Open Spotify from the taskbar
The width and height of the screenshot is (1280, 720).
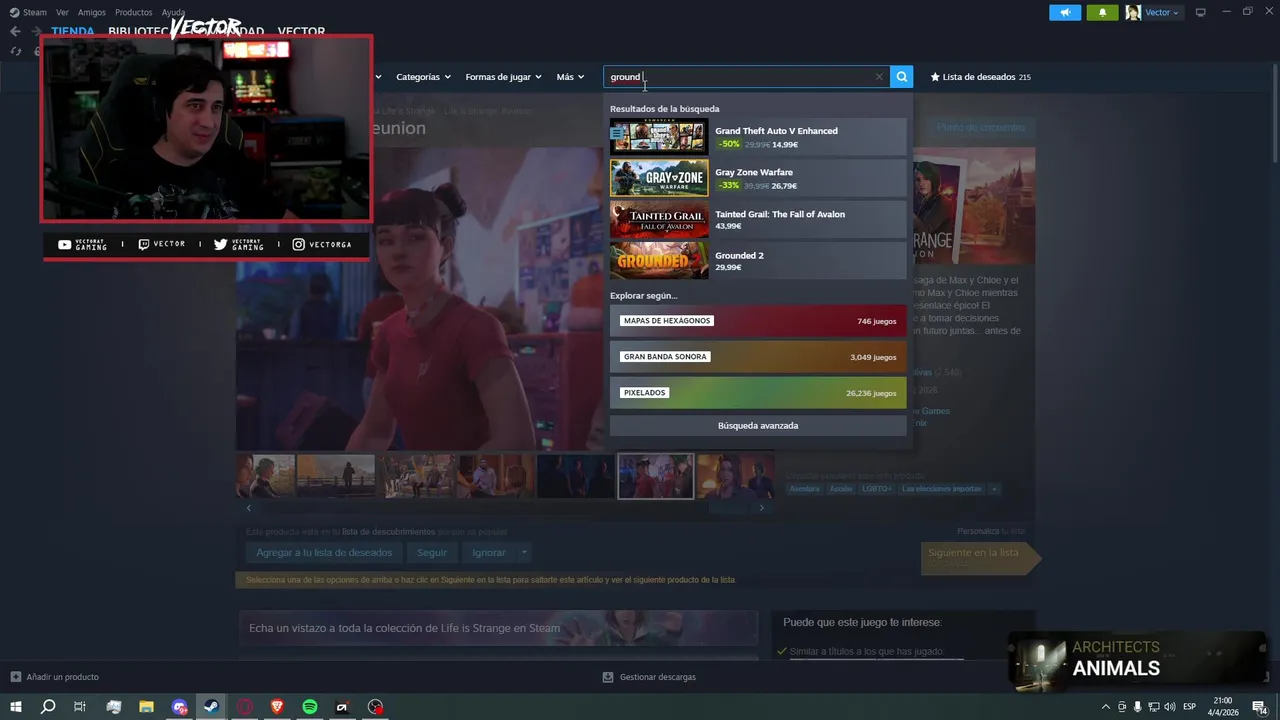click(x=310, y=707)
